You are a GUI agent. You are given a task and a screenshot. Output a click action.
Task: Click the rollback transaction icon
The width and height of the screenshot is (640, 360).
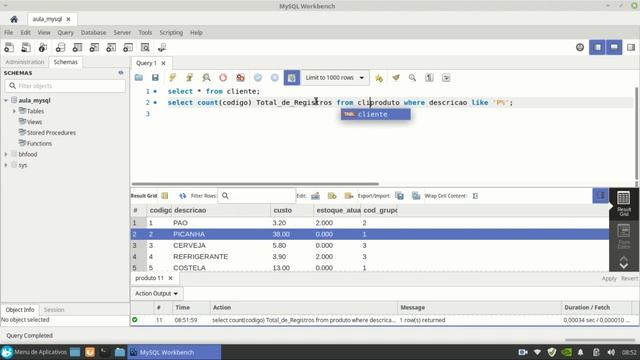[x=275, y=78]
